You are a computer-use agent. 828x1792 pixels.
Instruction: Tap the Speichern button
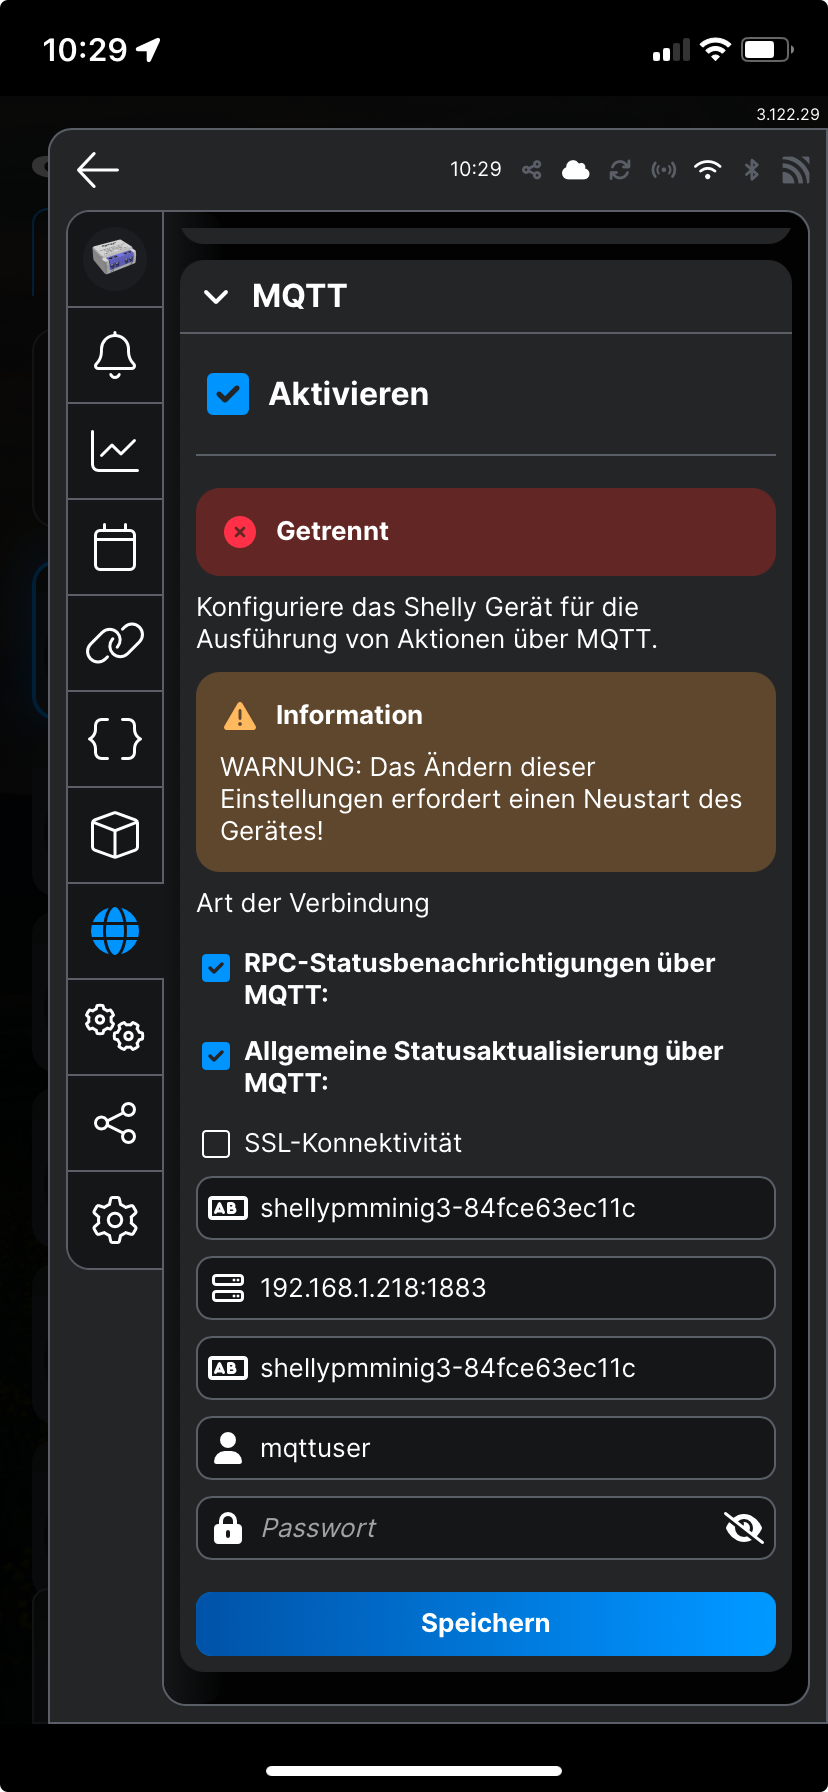pyautogui.click(x=486, y=1623)
